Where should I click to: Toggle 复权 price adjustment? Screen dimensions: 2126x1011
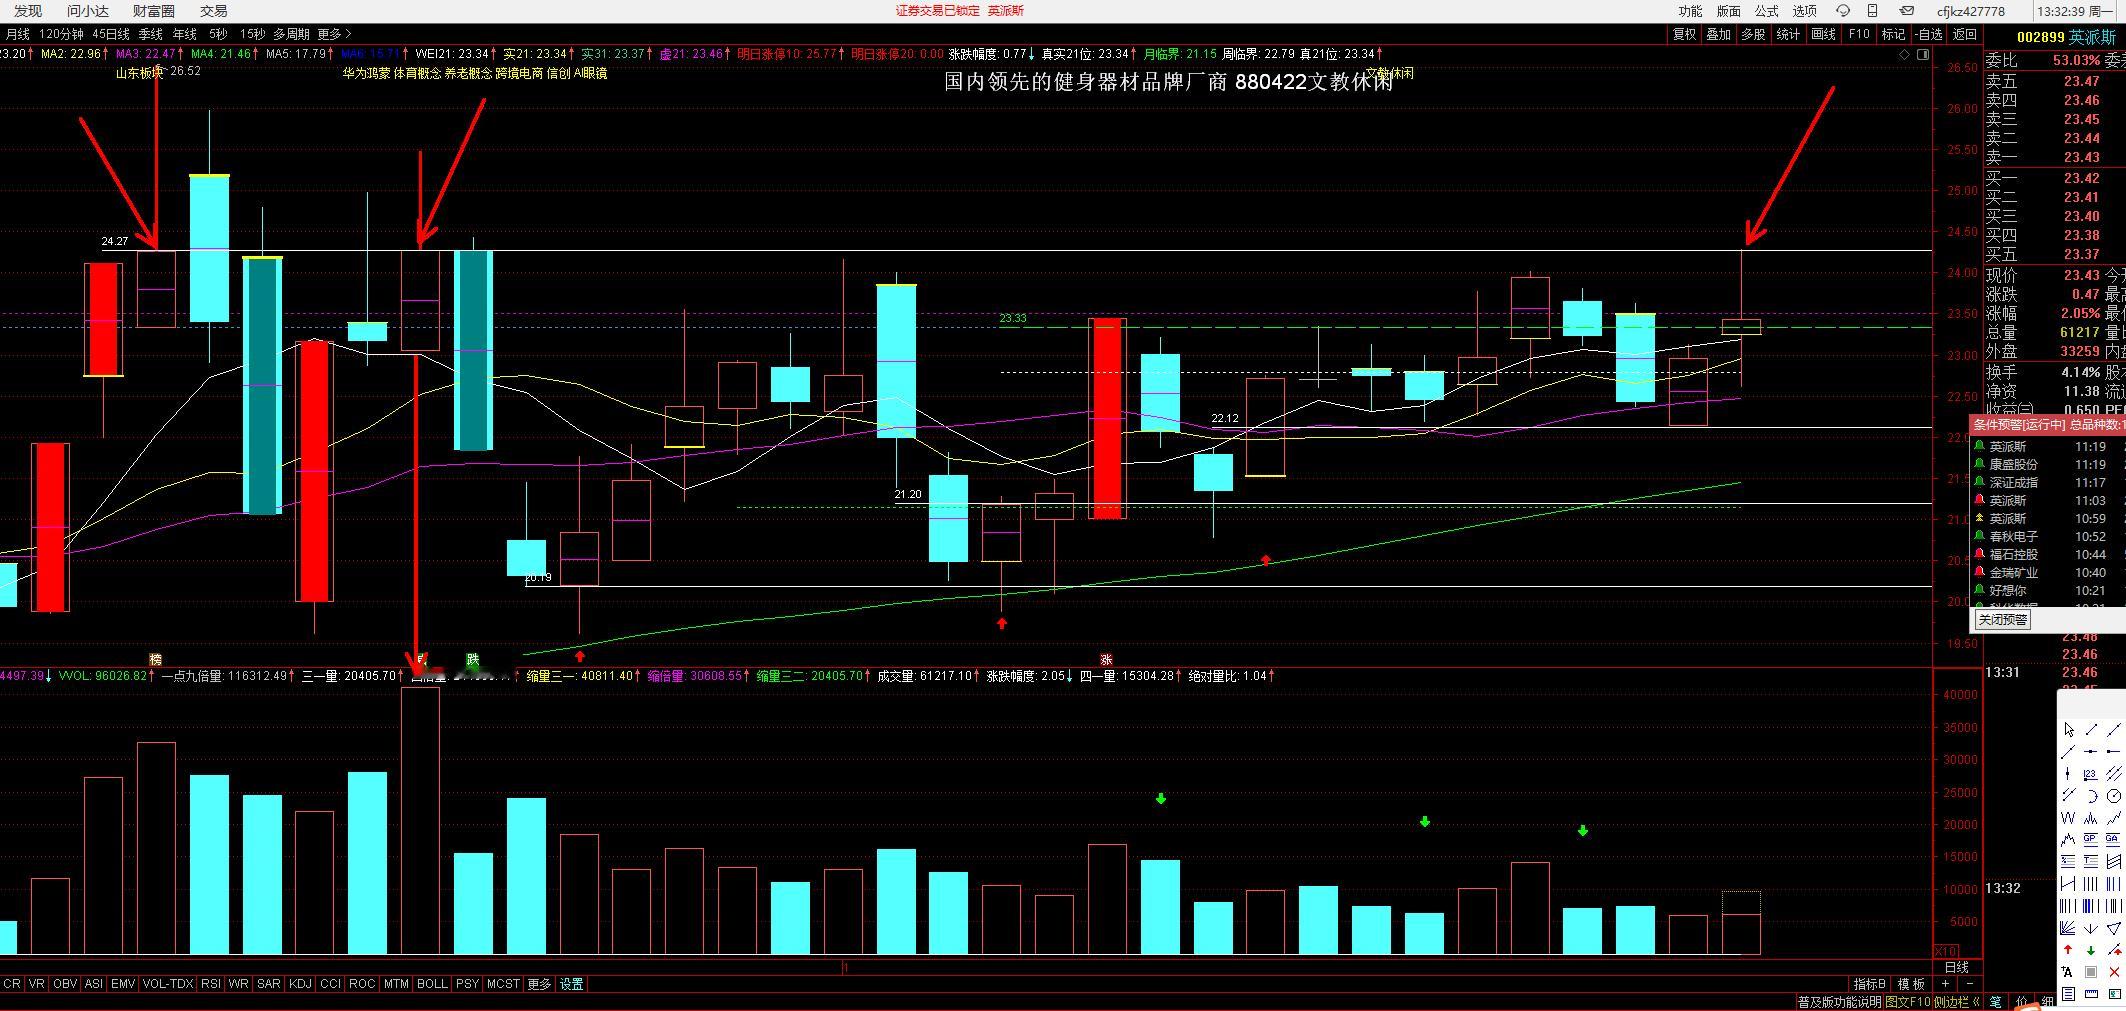tap(1685, 34)
